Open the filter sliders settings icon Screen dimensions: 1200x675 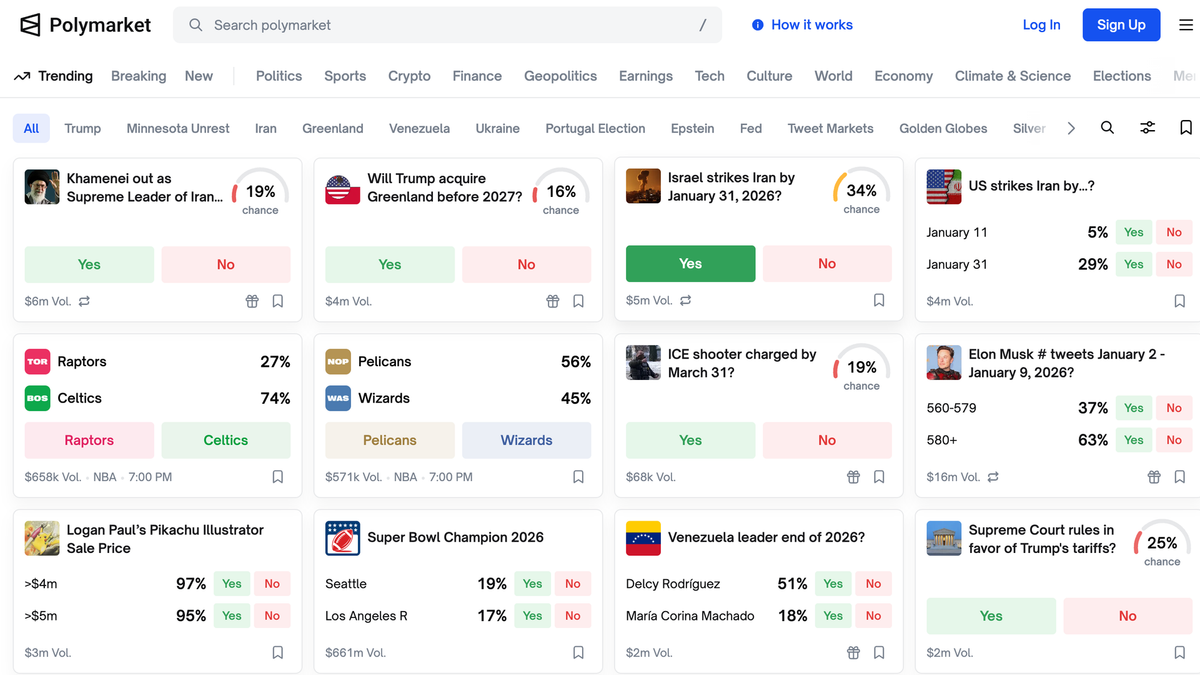1147,128
